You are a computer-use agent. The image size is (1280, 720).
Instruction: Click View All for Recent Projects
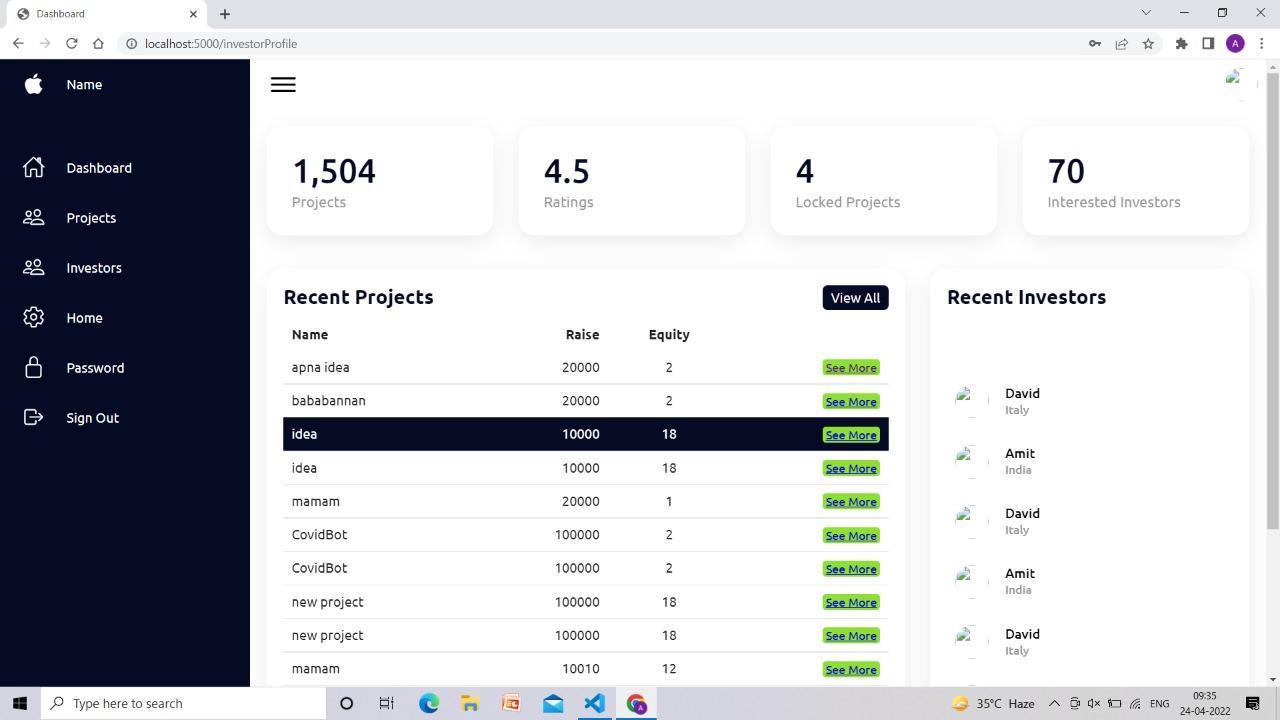[855, 298]
